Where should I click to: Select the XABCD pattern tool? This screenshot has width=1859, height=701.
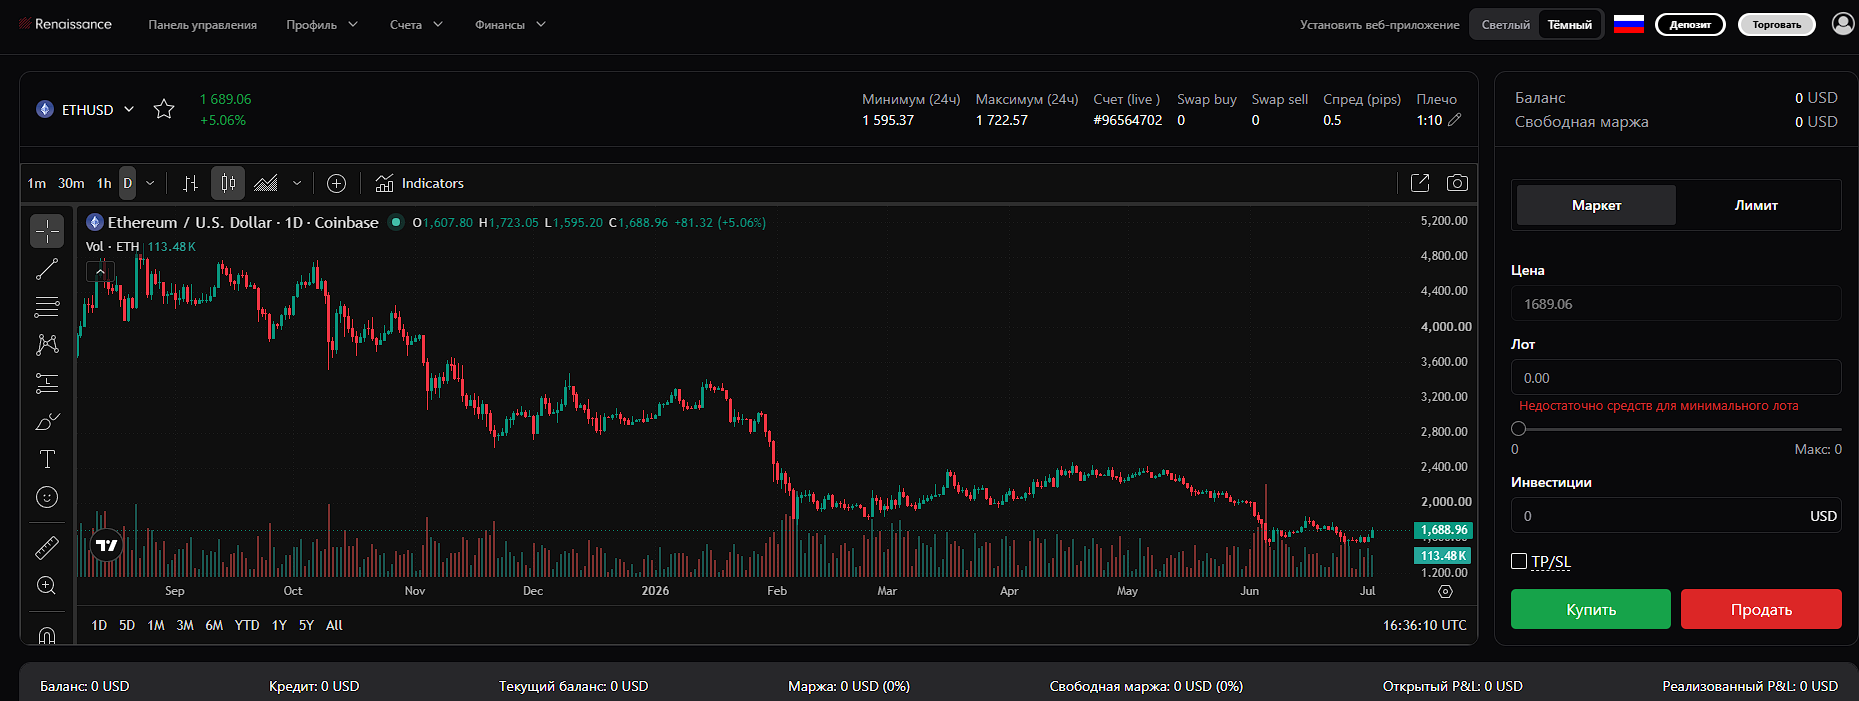point(47,345)
